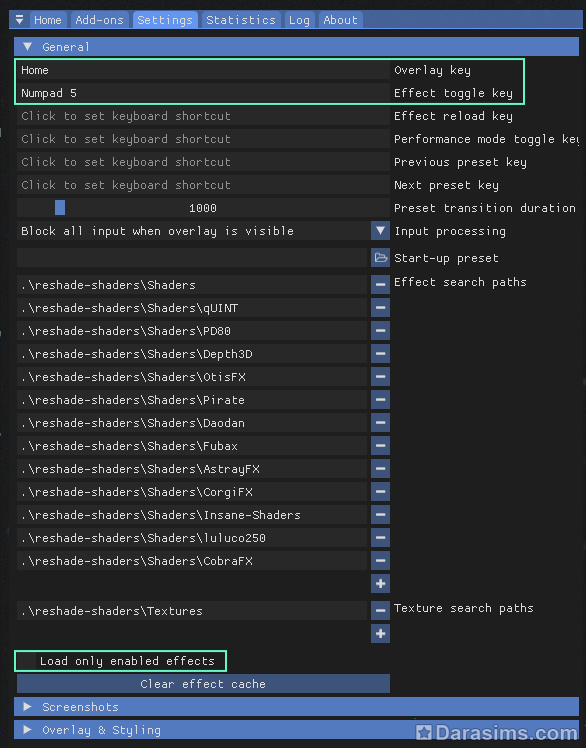Click the 'Texture search paths' label

click(463, 608)
